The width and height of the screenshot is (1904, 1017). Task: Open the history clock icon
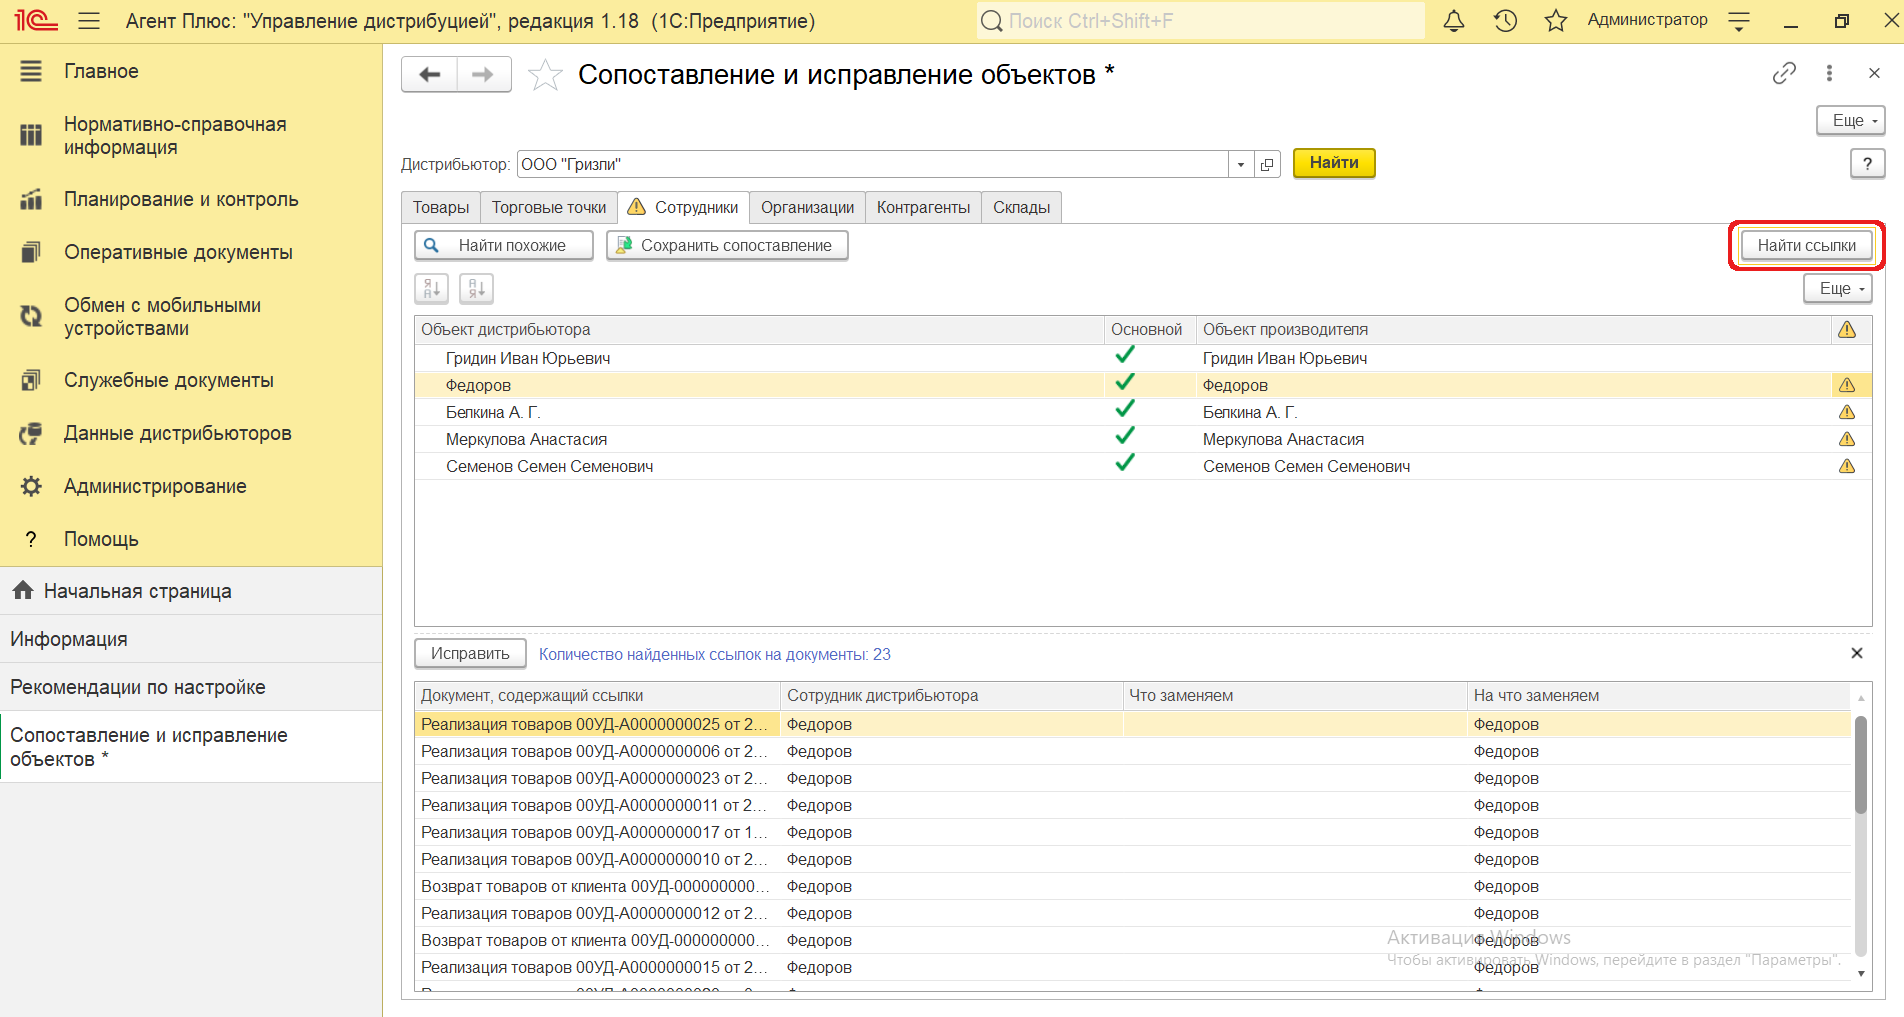coord(1505,20)
